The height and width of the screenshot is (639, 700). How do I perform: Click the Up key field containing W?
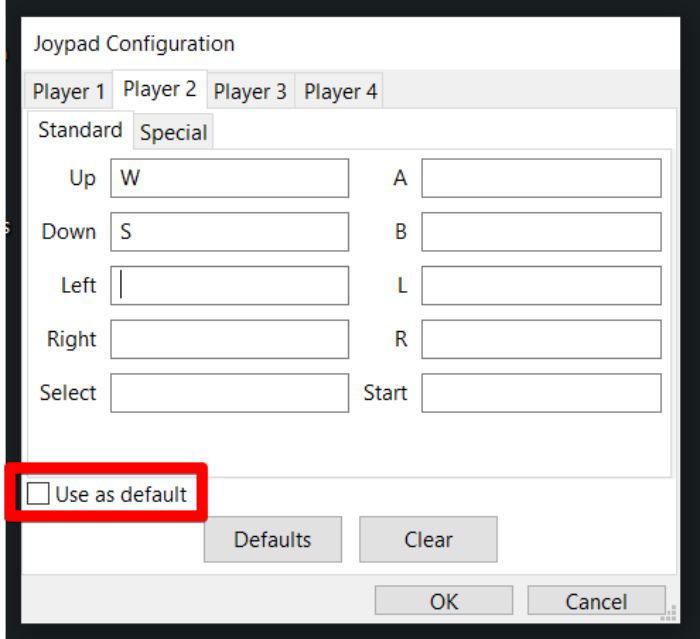pyautogui.click(x=229, y=178)
